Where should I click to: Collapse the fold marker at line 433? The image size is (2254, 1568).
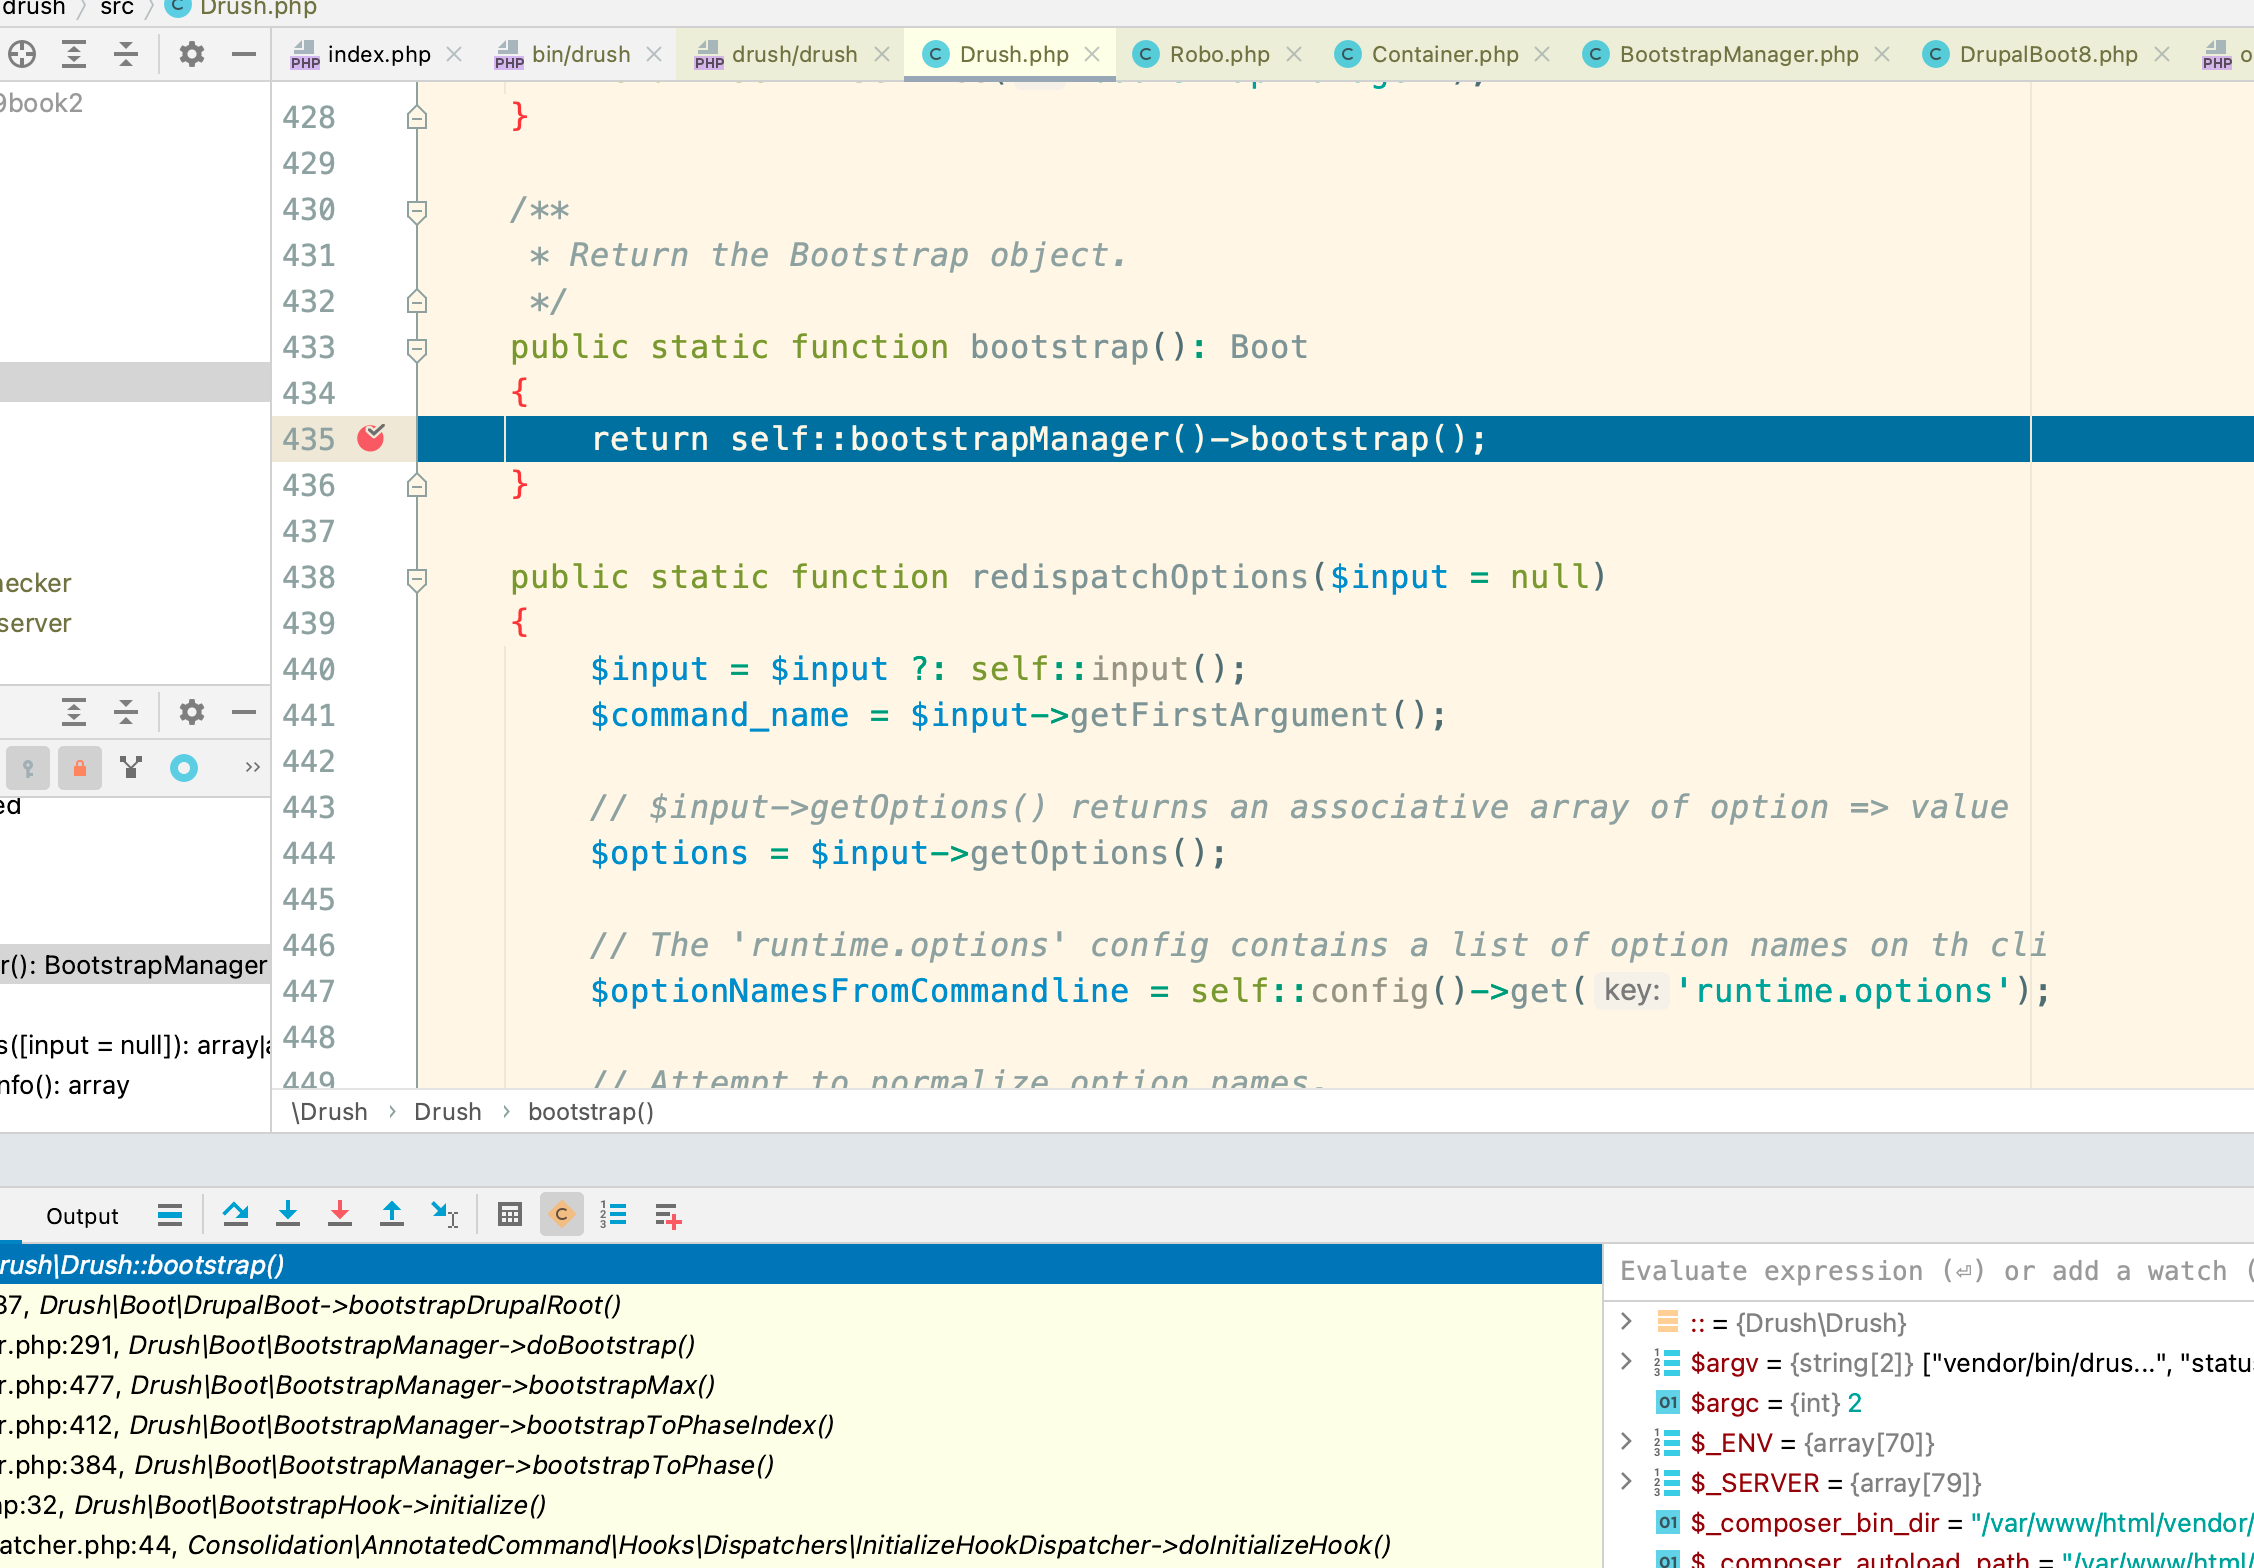(417, 348)
